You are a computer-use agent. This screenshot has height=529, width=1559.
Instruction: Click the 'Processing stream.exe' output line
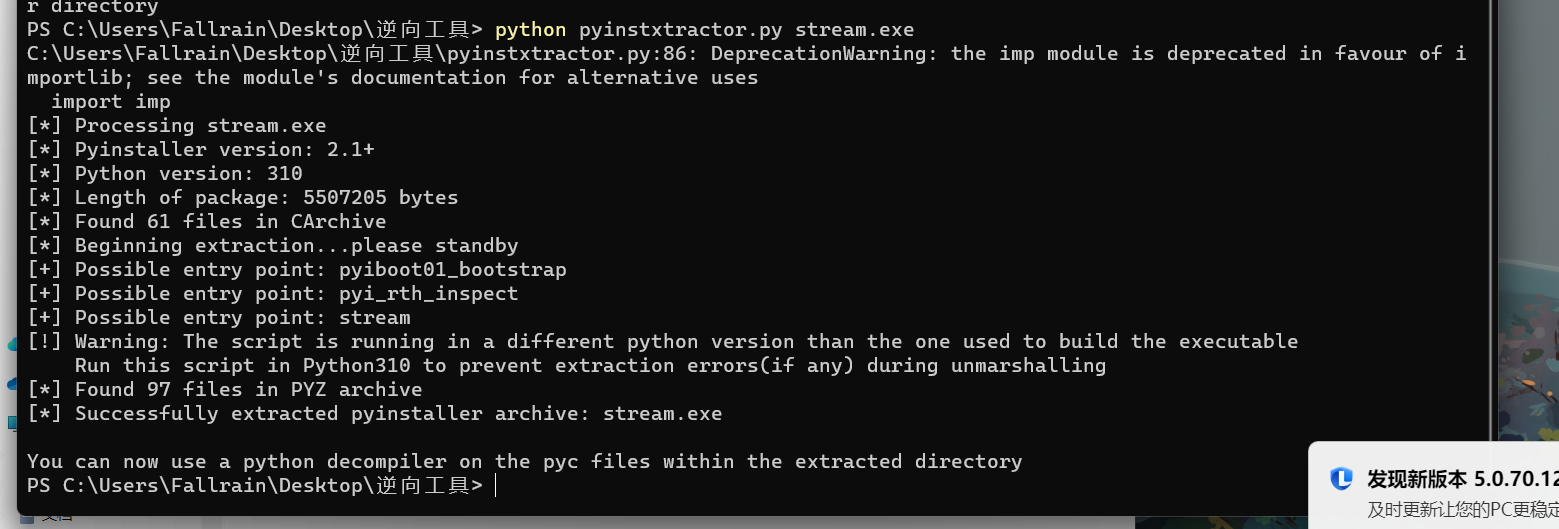click(x=200, y=126)
